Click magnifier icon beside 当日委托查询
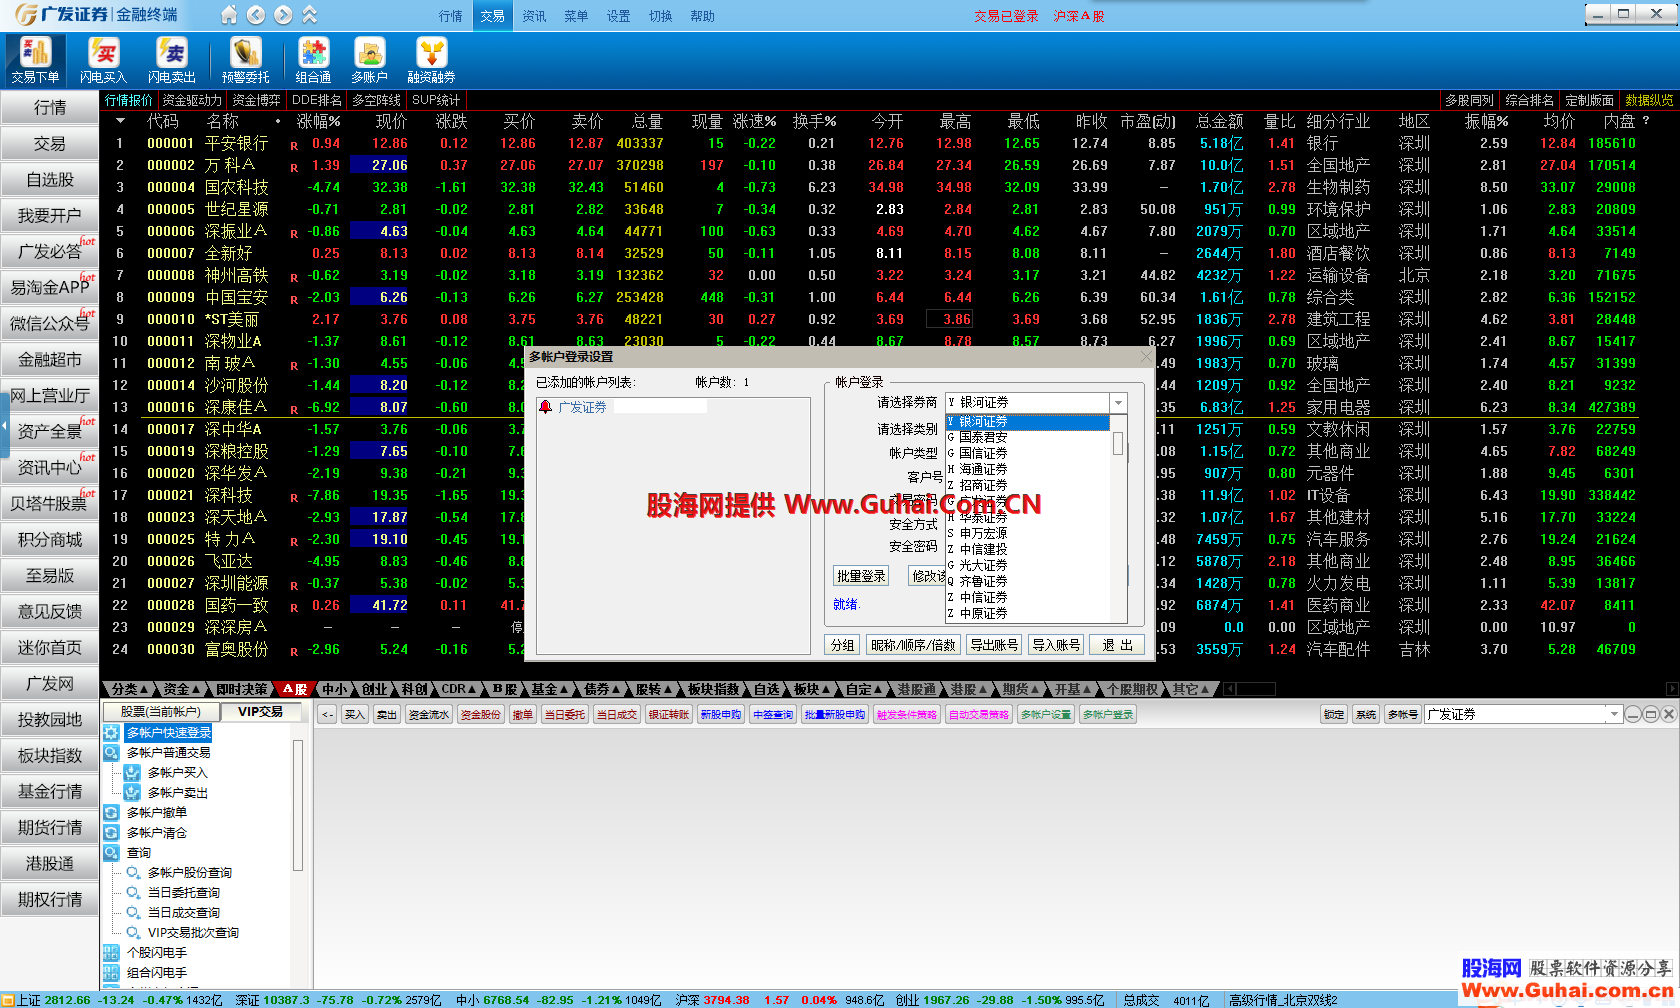 pyautogui.click(x=132, y=893)
